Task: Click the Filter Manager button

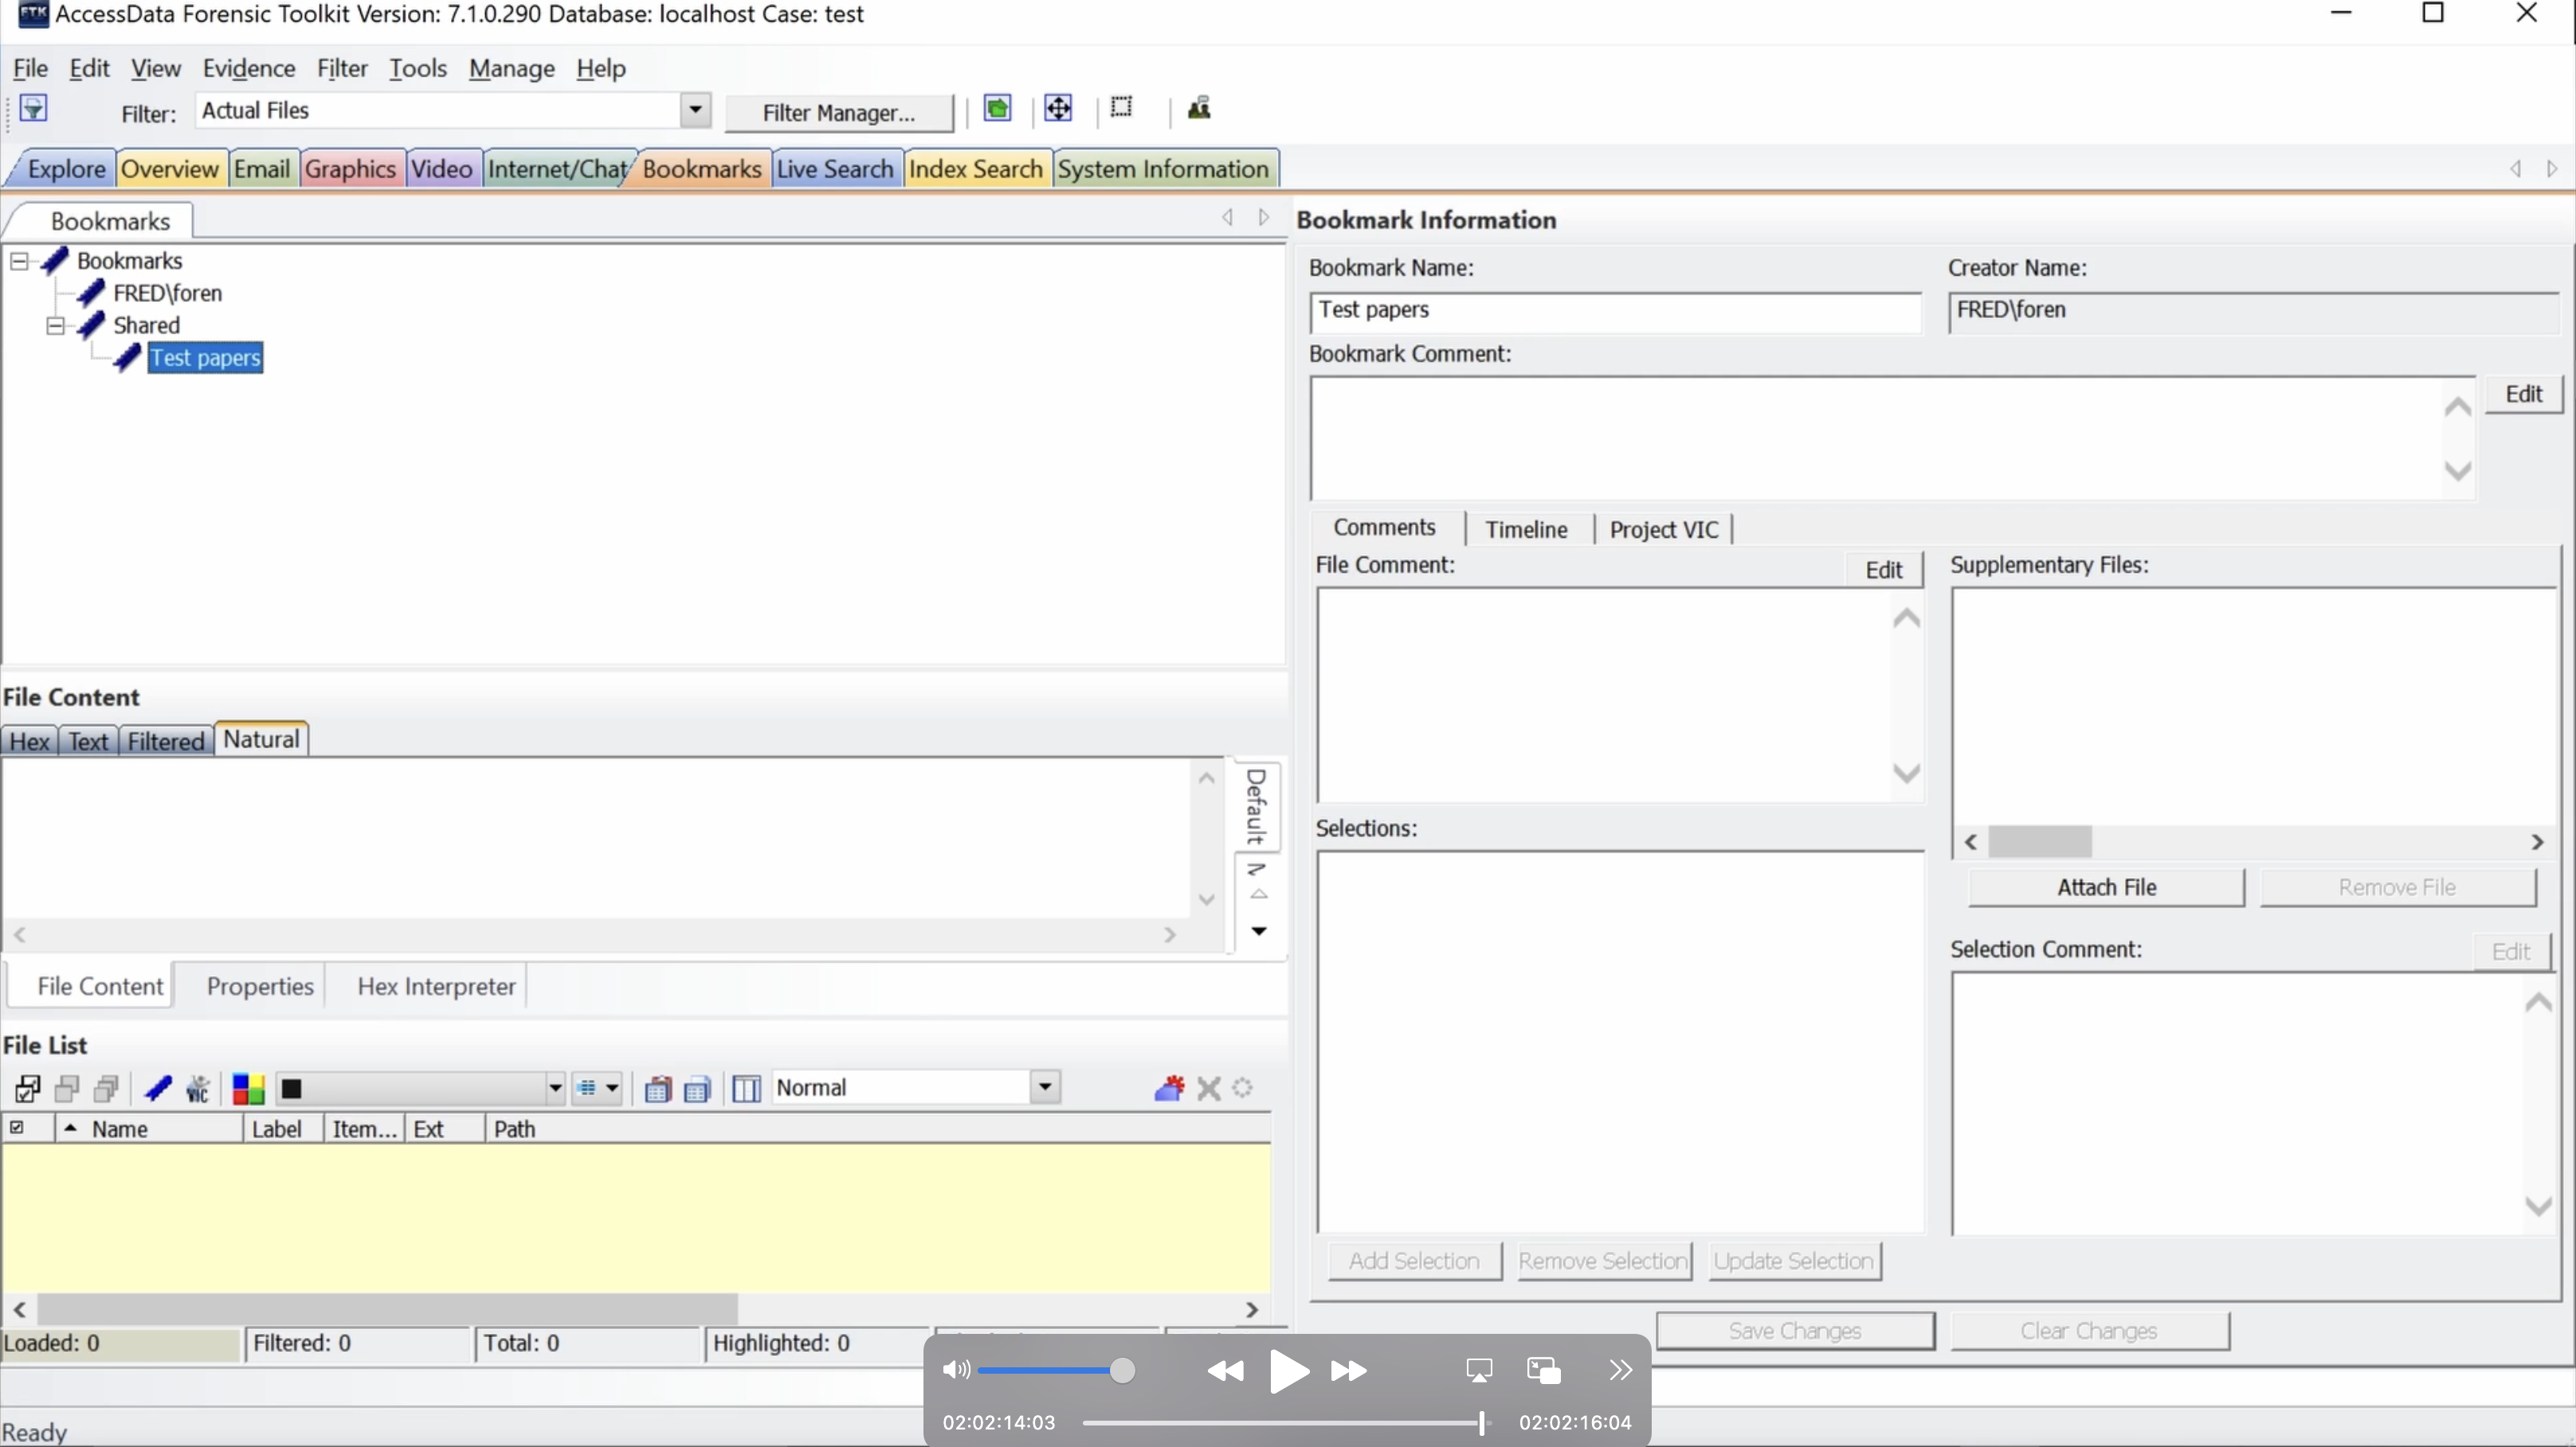Action: [x=839, y=112]
